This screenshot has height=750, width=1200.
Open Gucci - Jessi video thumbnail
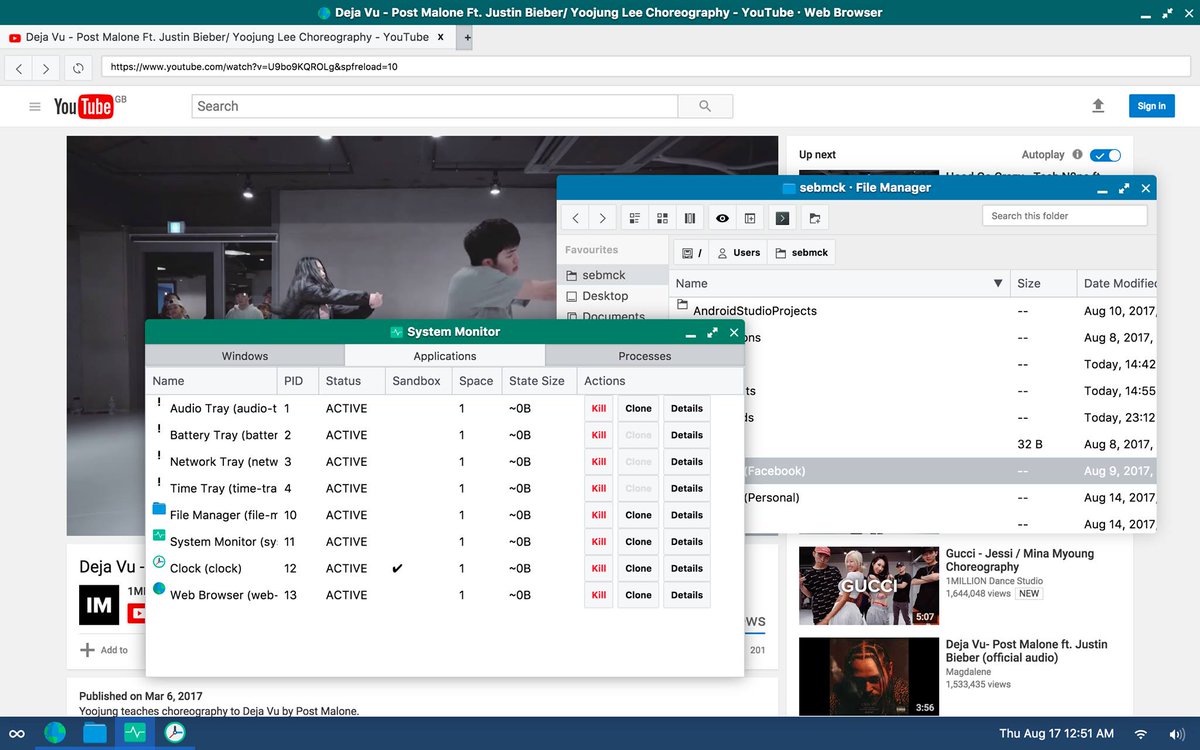point(869,586)
